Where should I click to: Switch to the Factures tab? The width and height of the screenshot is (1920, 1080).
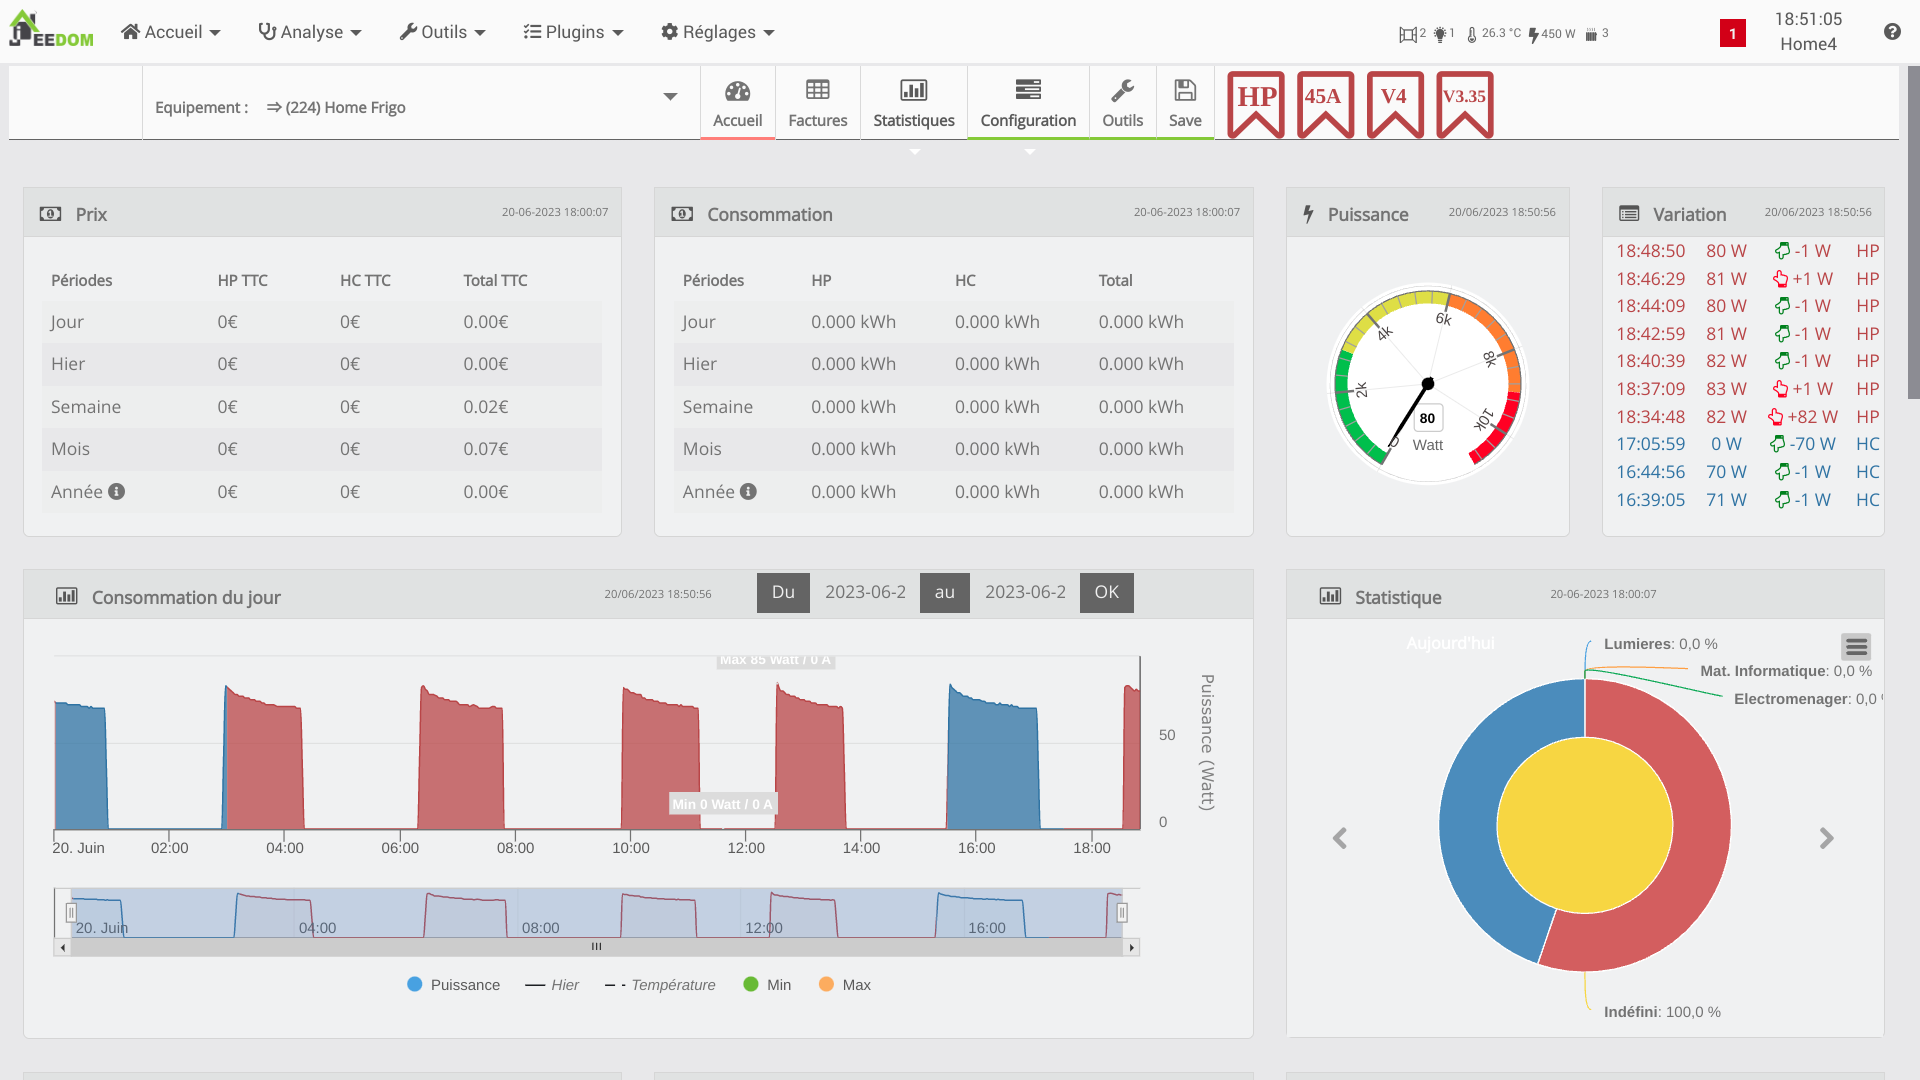(x=817, y=104)
